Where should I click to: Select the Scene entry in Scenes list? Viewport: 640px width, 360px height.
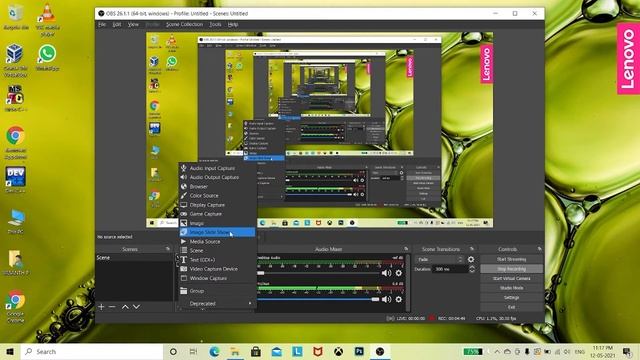[134, 258]
